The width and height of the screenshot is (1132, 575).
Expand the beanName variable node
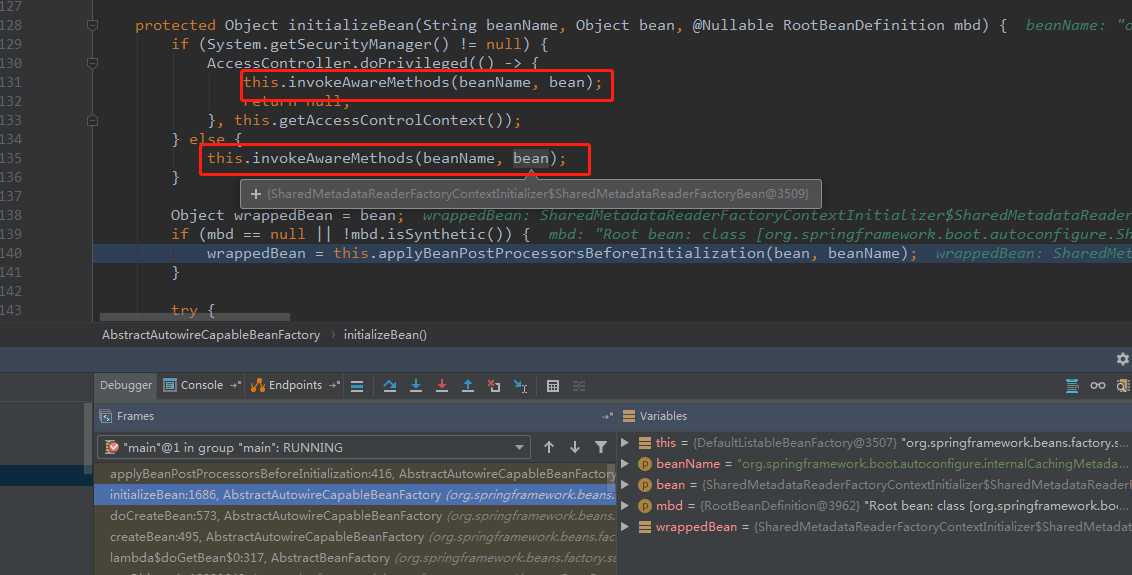tap(625, 464)
